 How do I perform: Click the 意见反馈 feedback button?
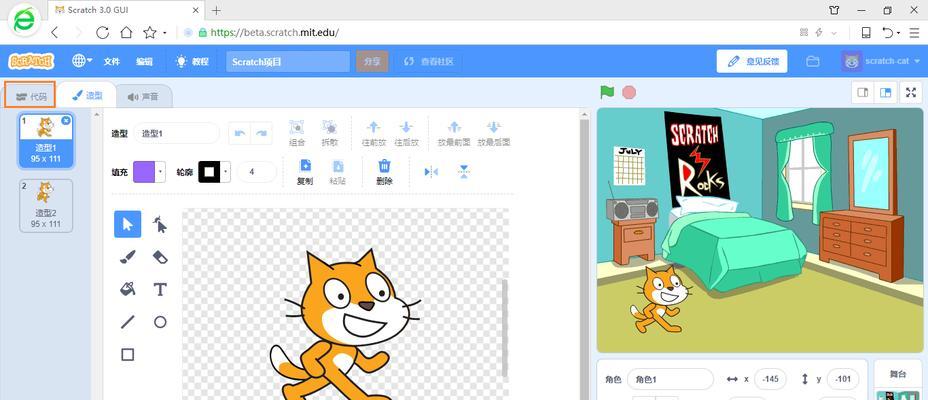pos(752,61)
